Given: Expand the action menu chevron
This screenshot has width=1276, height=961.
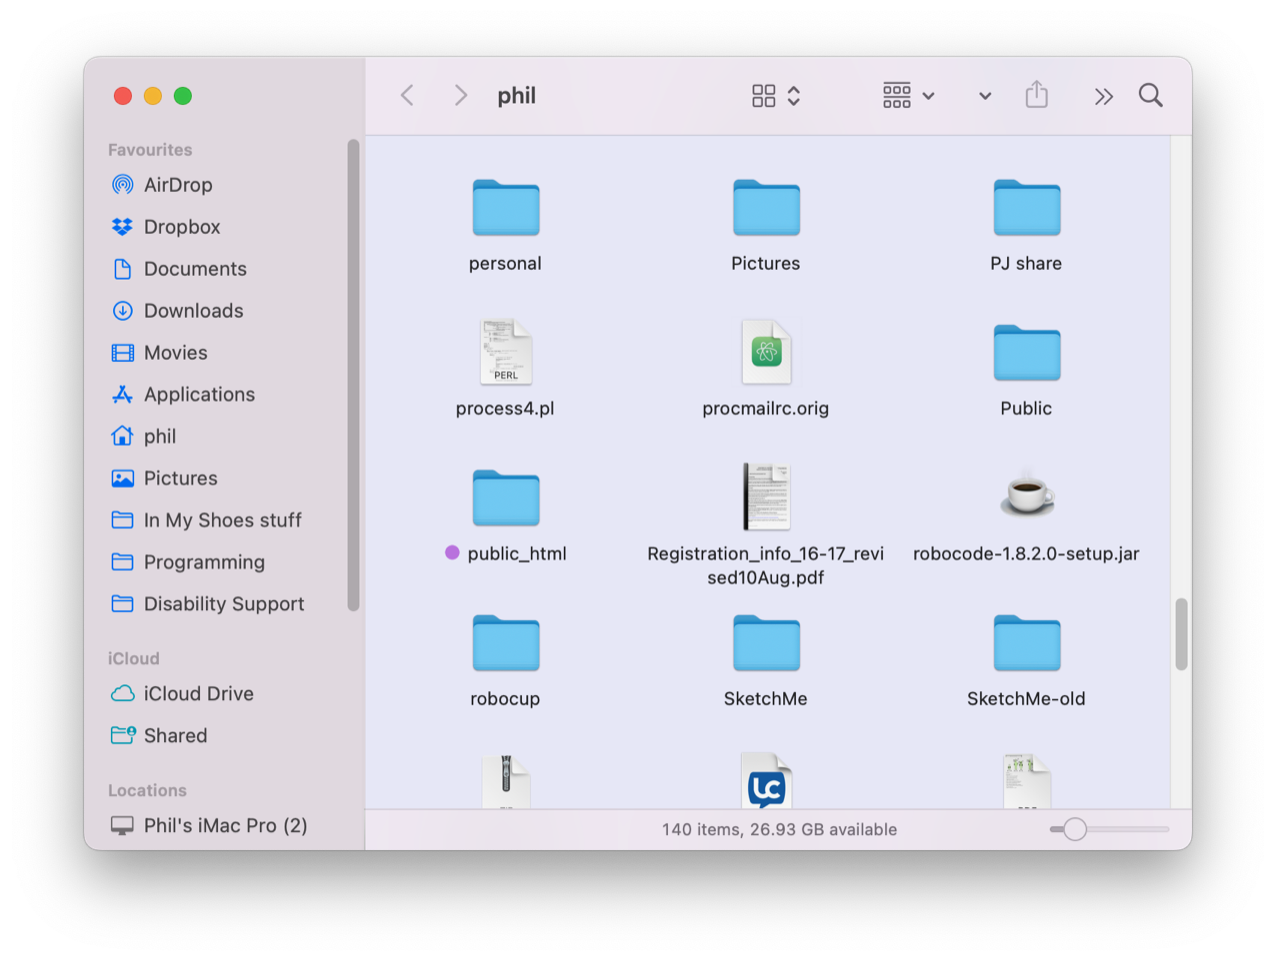Looking at the screenshot, I should (985, 96).
